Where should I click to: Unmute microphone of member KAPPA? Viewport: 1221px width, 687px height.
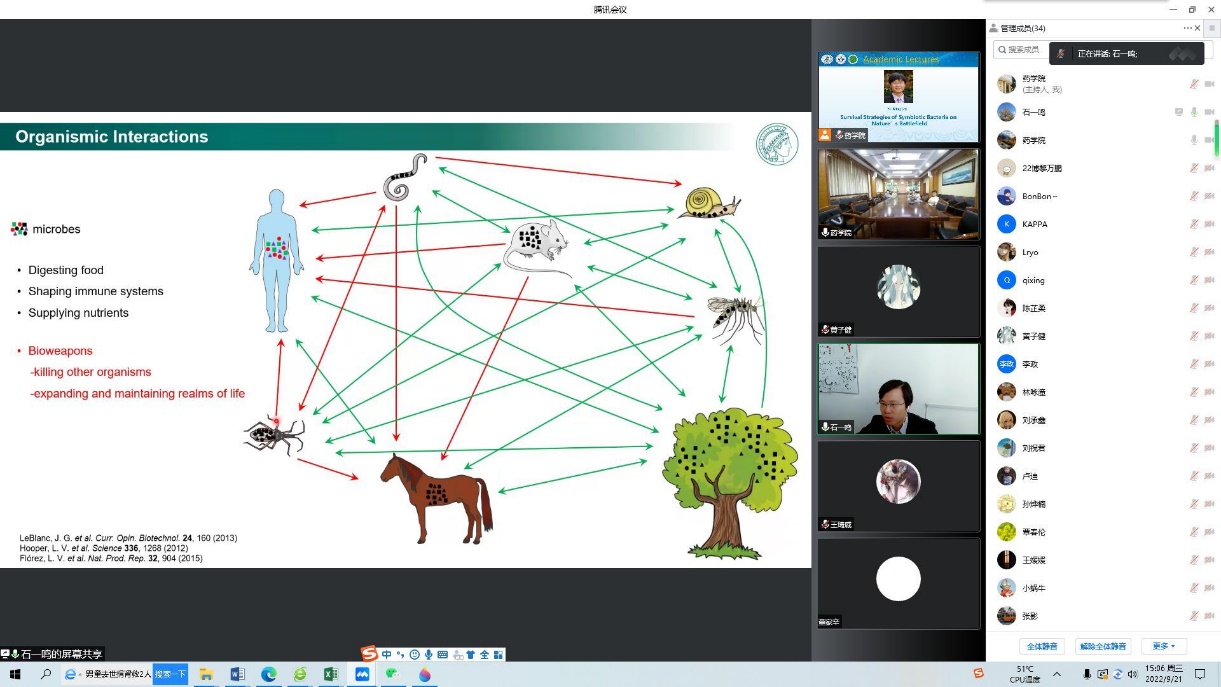click(1194, 224)
